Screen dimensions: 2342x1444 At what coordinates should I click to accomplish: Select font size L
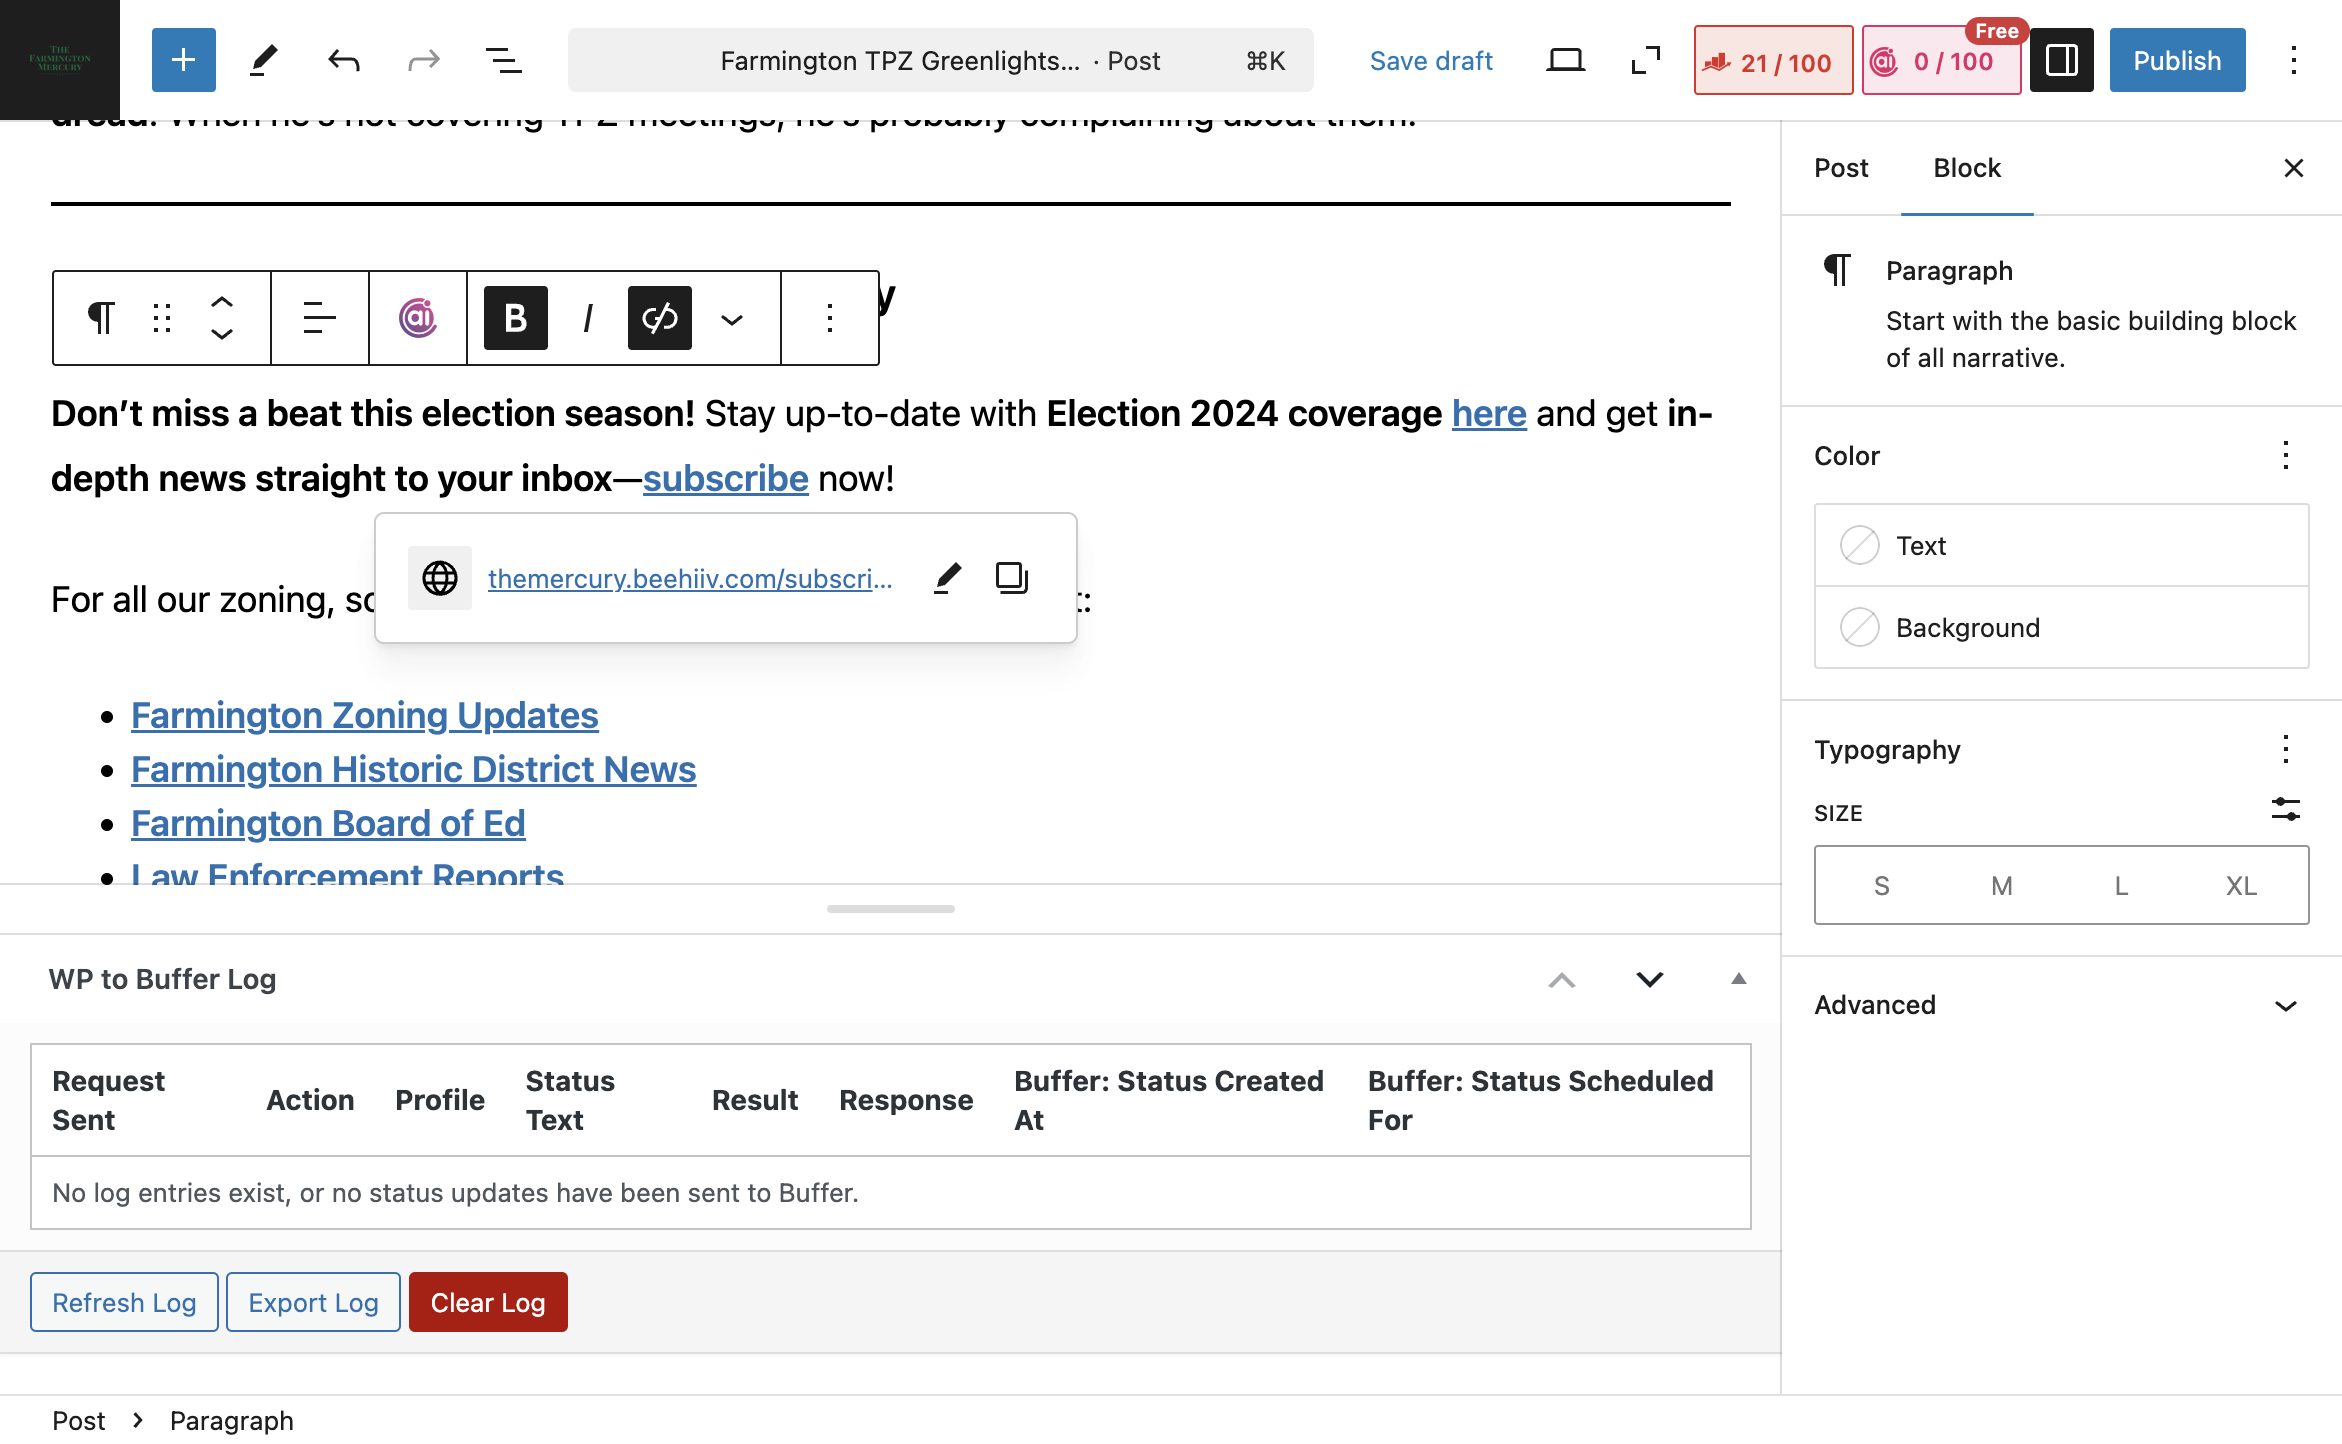coord(2121,886)
